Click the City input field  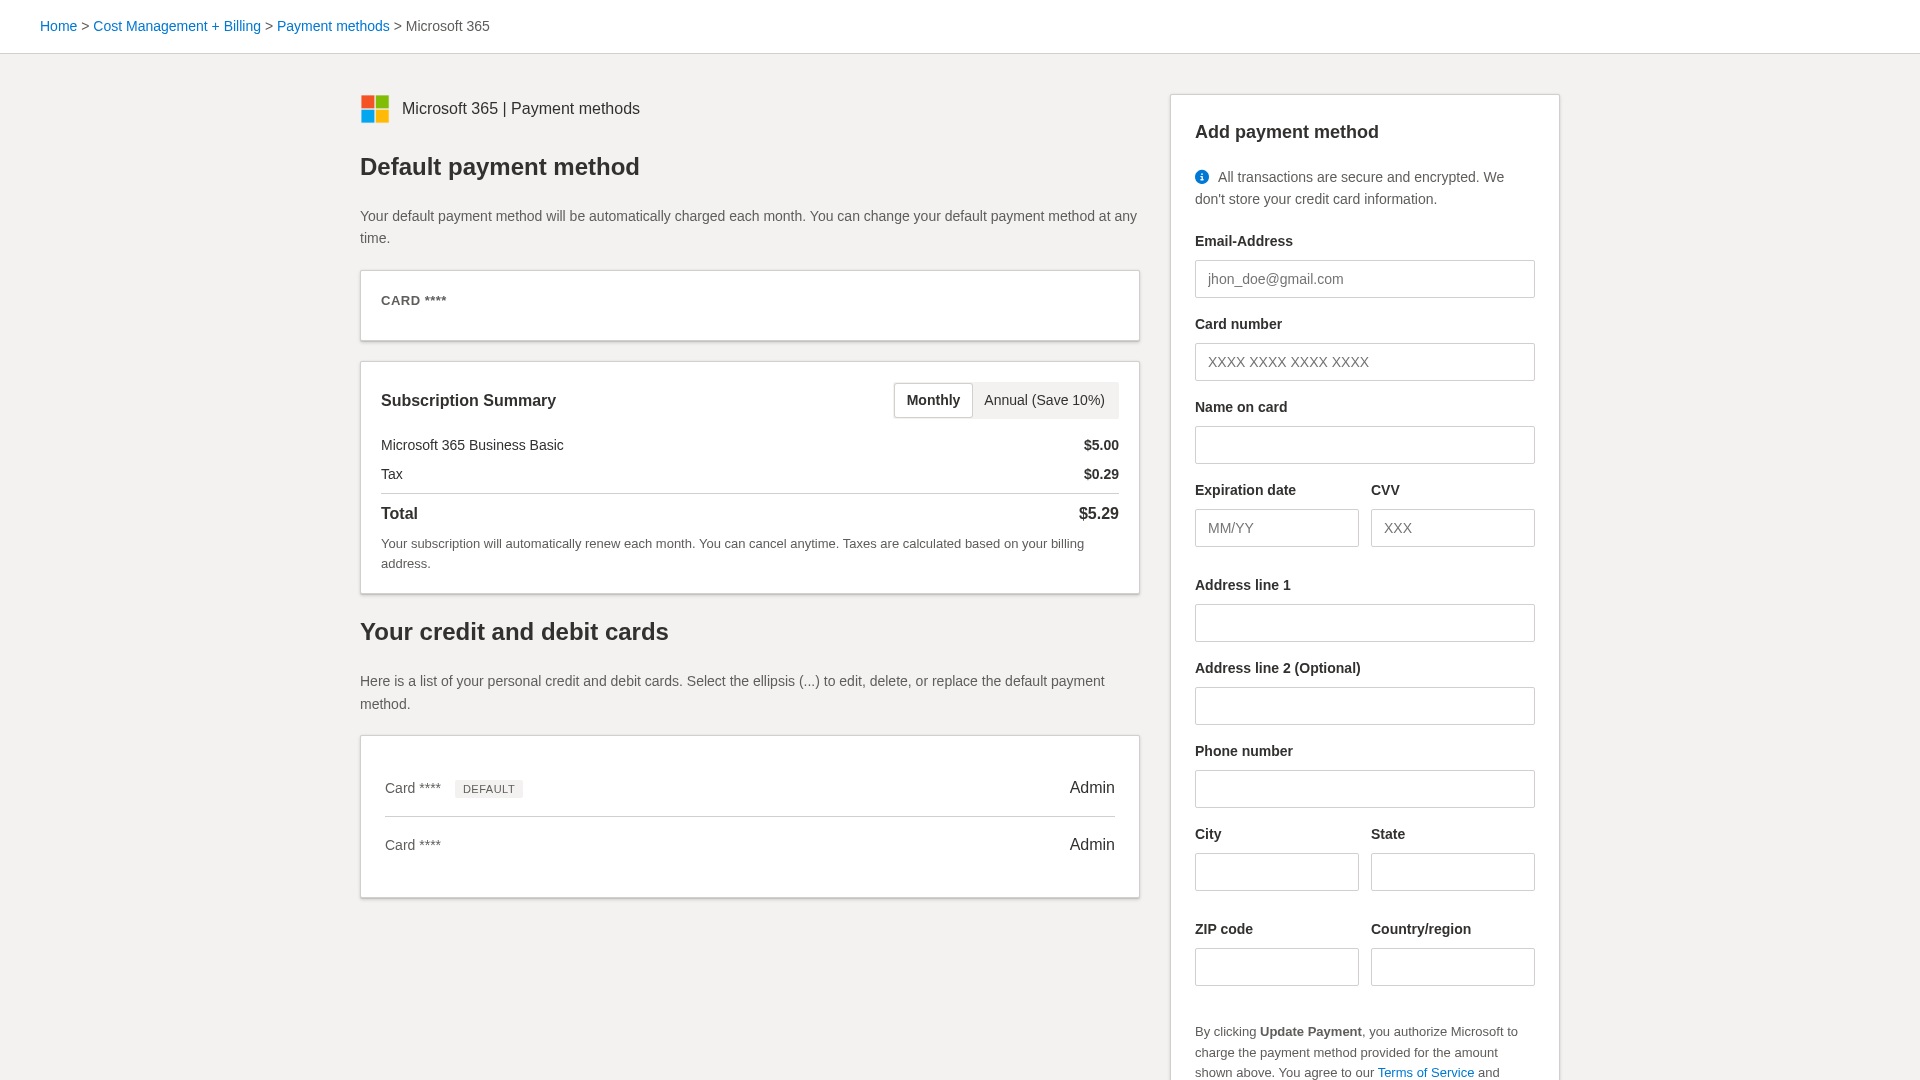coord(1276,872)
